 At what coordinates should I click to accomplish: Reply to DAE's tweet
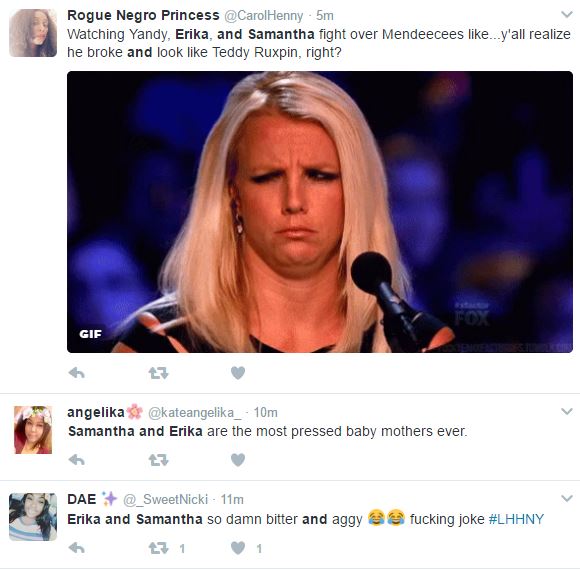pyautogui.click(x=77, y=548)
